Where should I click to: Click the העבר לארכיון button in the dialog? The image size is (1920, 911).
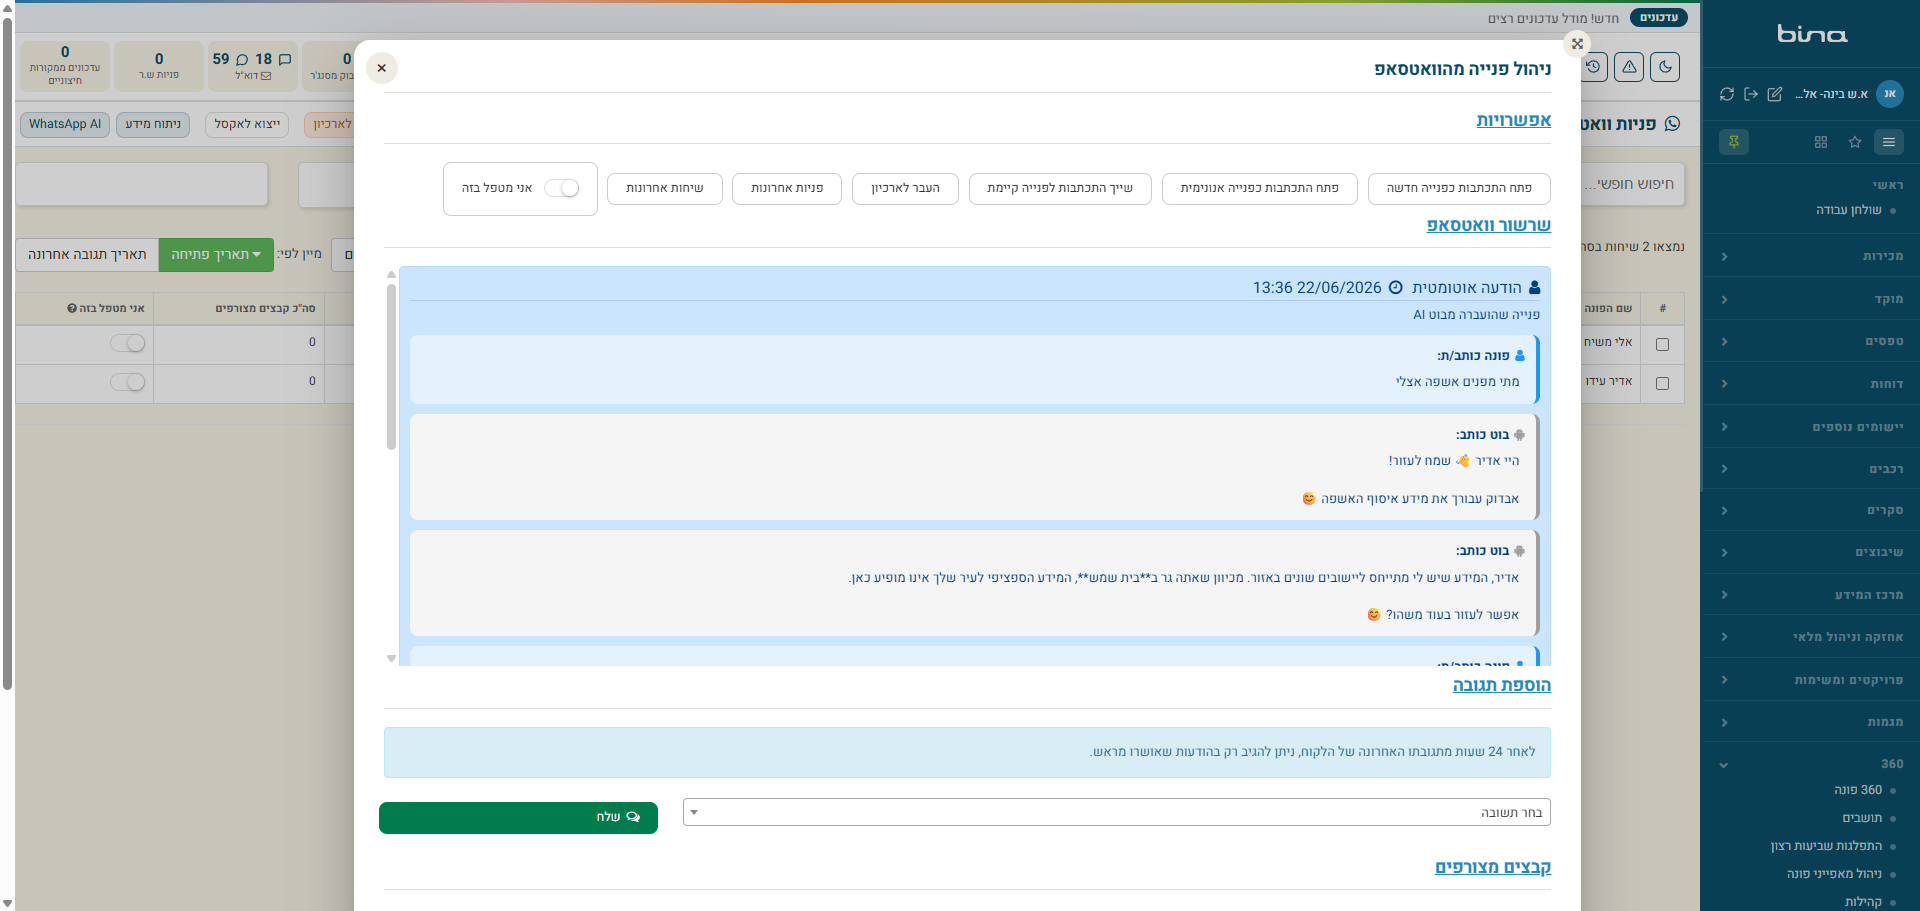905,188
